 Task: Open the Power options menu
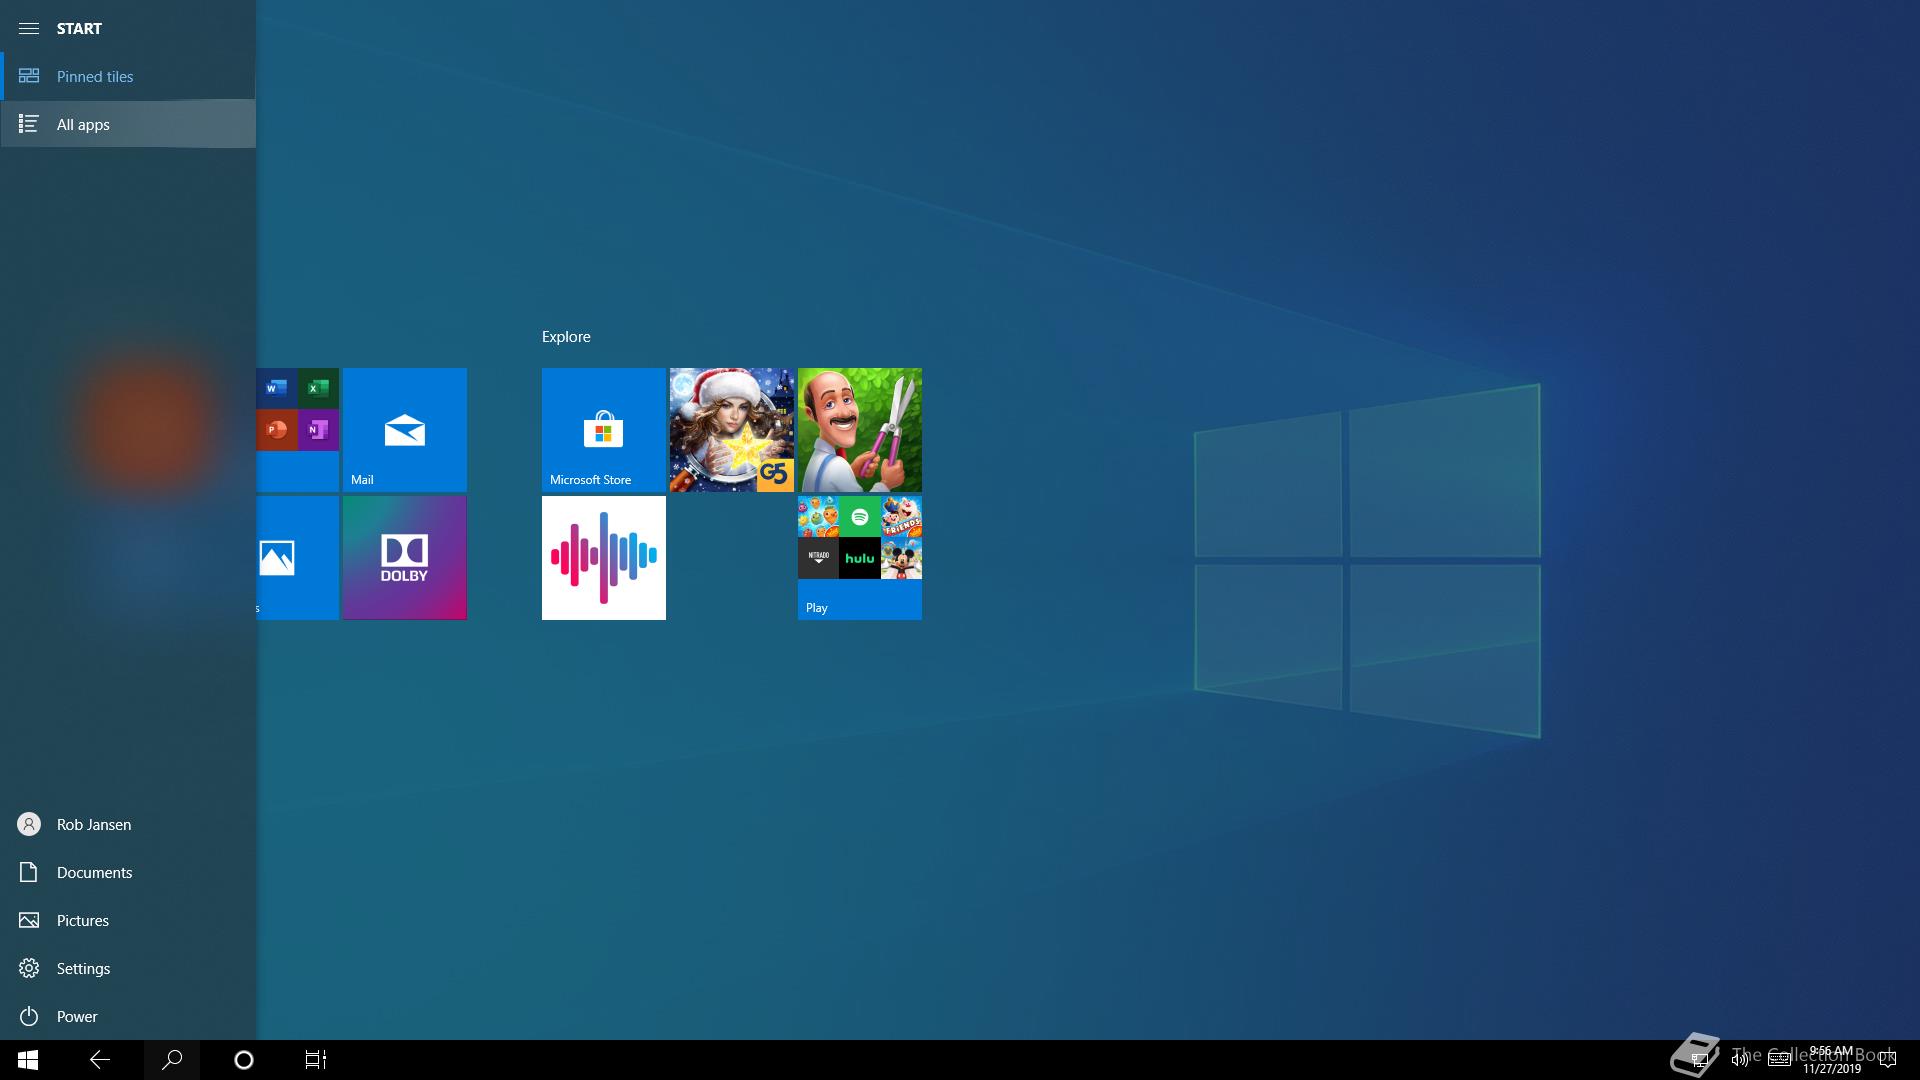[128, 1016]
